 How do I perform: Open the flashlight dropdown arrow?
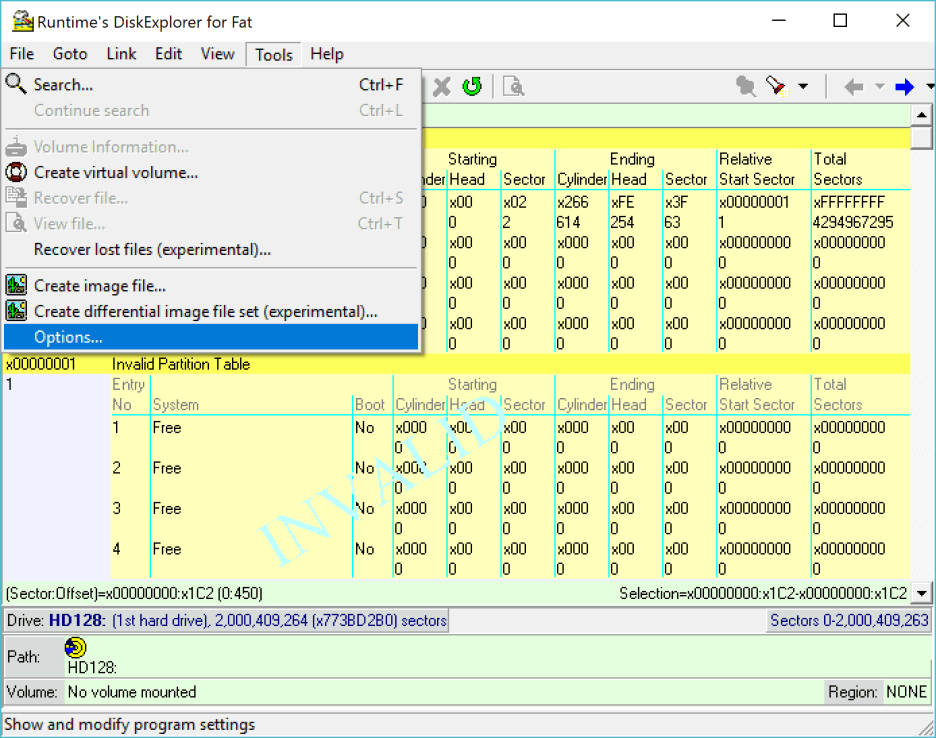coord(802,87)
